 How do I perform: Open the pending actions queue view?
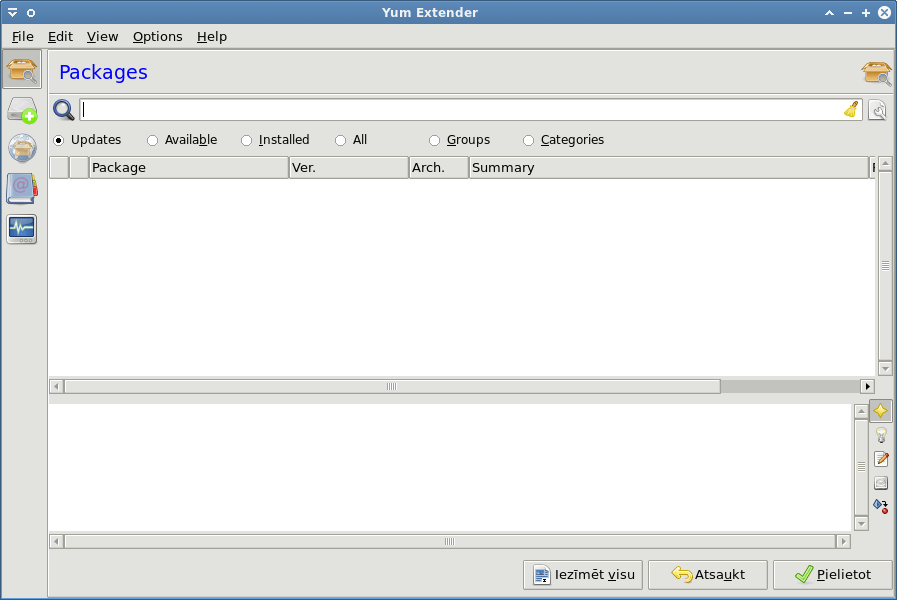22,109
